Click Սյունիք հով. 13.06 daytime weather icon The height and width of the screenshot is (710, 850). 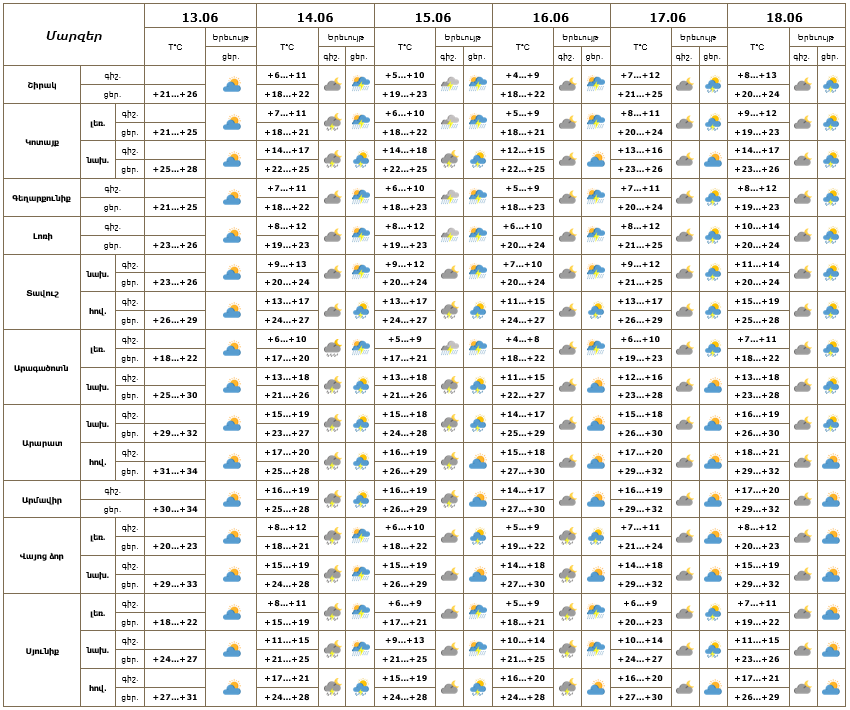click(x=231, y=688)
